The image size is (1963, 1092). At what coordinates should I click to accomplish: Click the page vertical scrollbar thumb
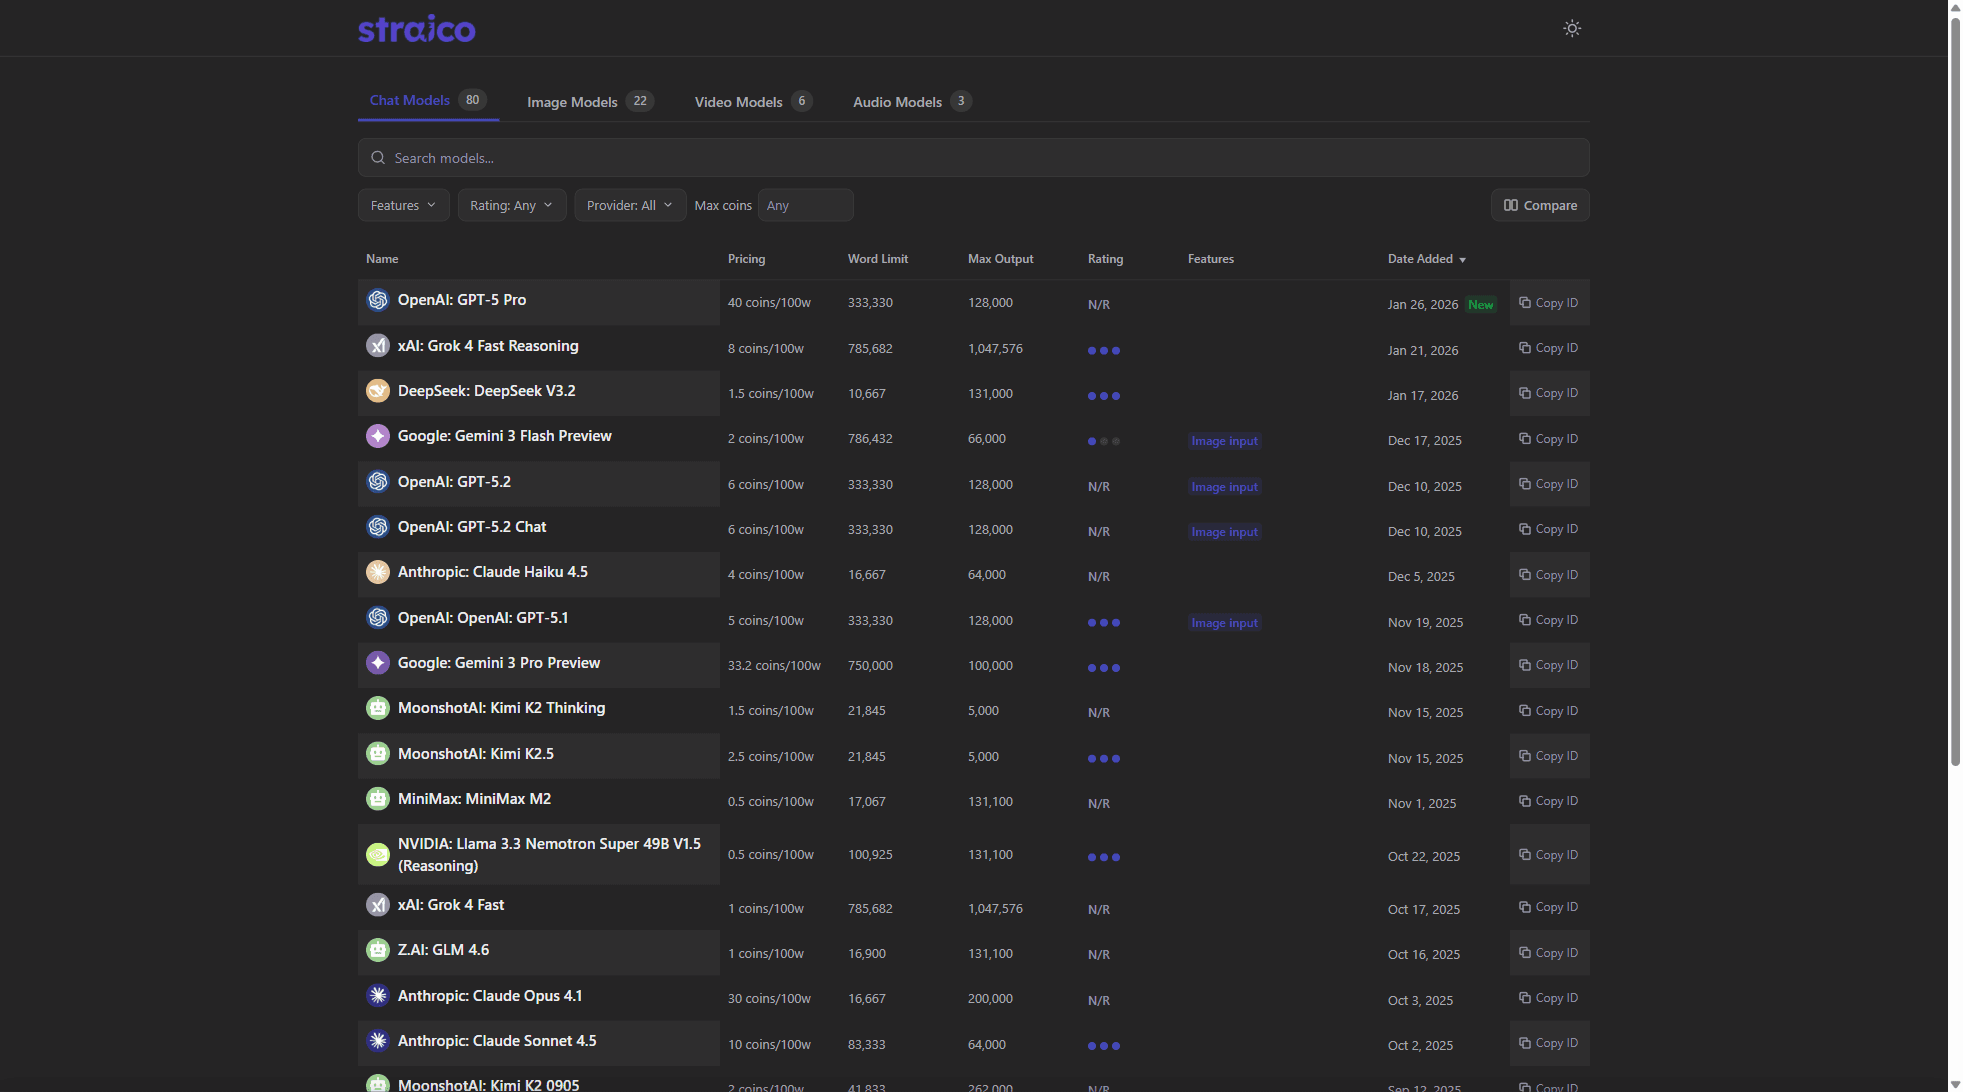[x=1955, y=390]
